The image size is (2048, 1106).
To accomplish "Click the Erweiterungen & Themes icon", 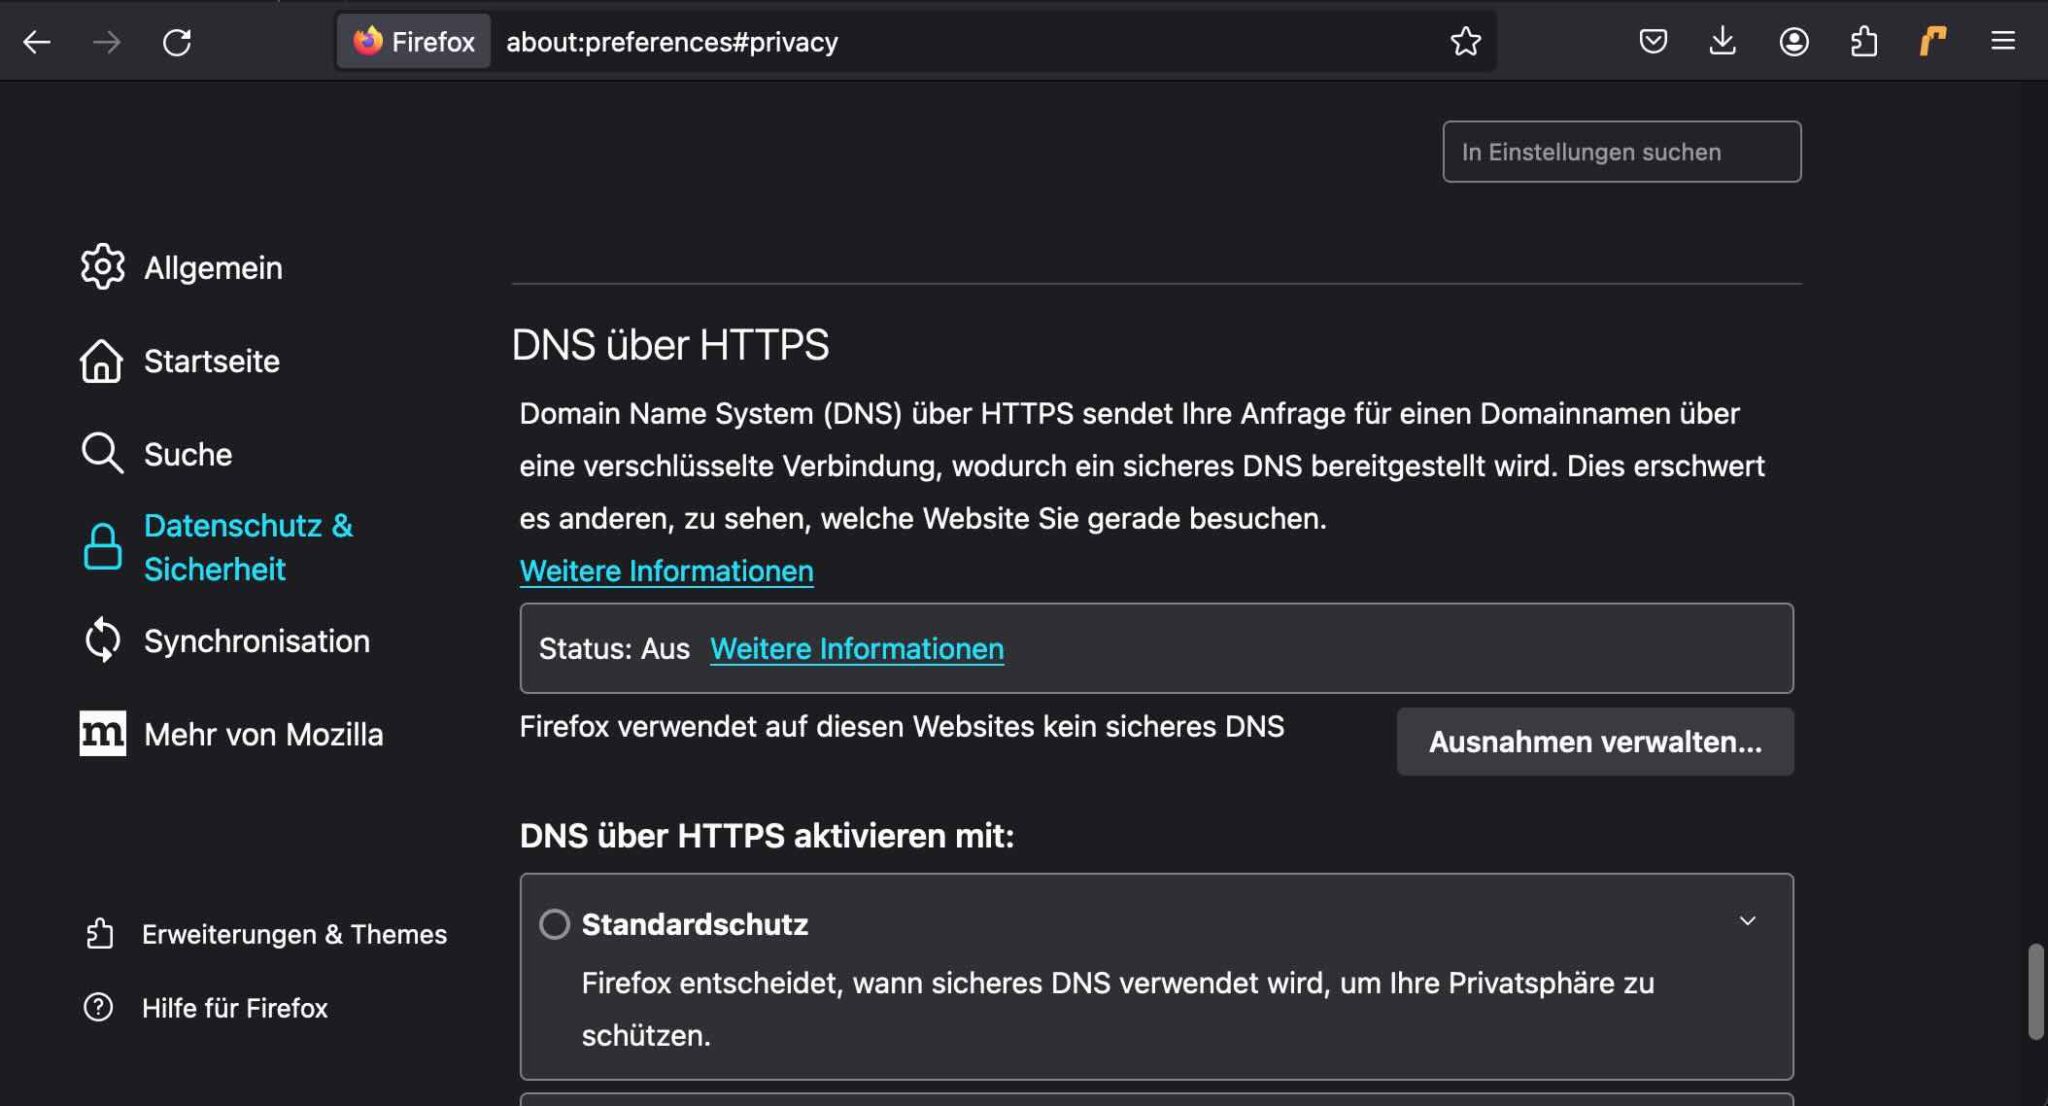I will coord(100,933).
